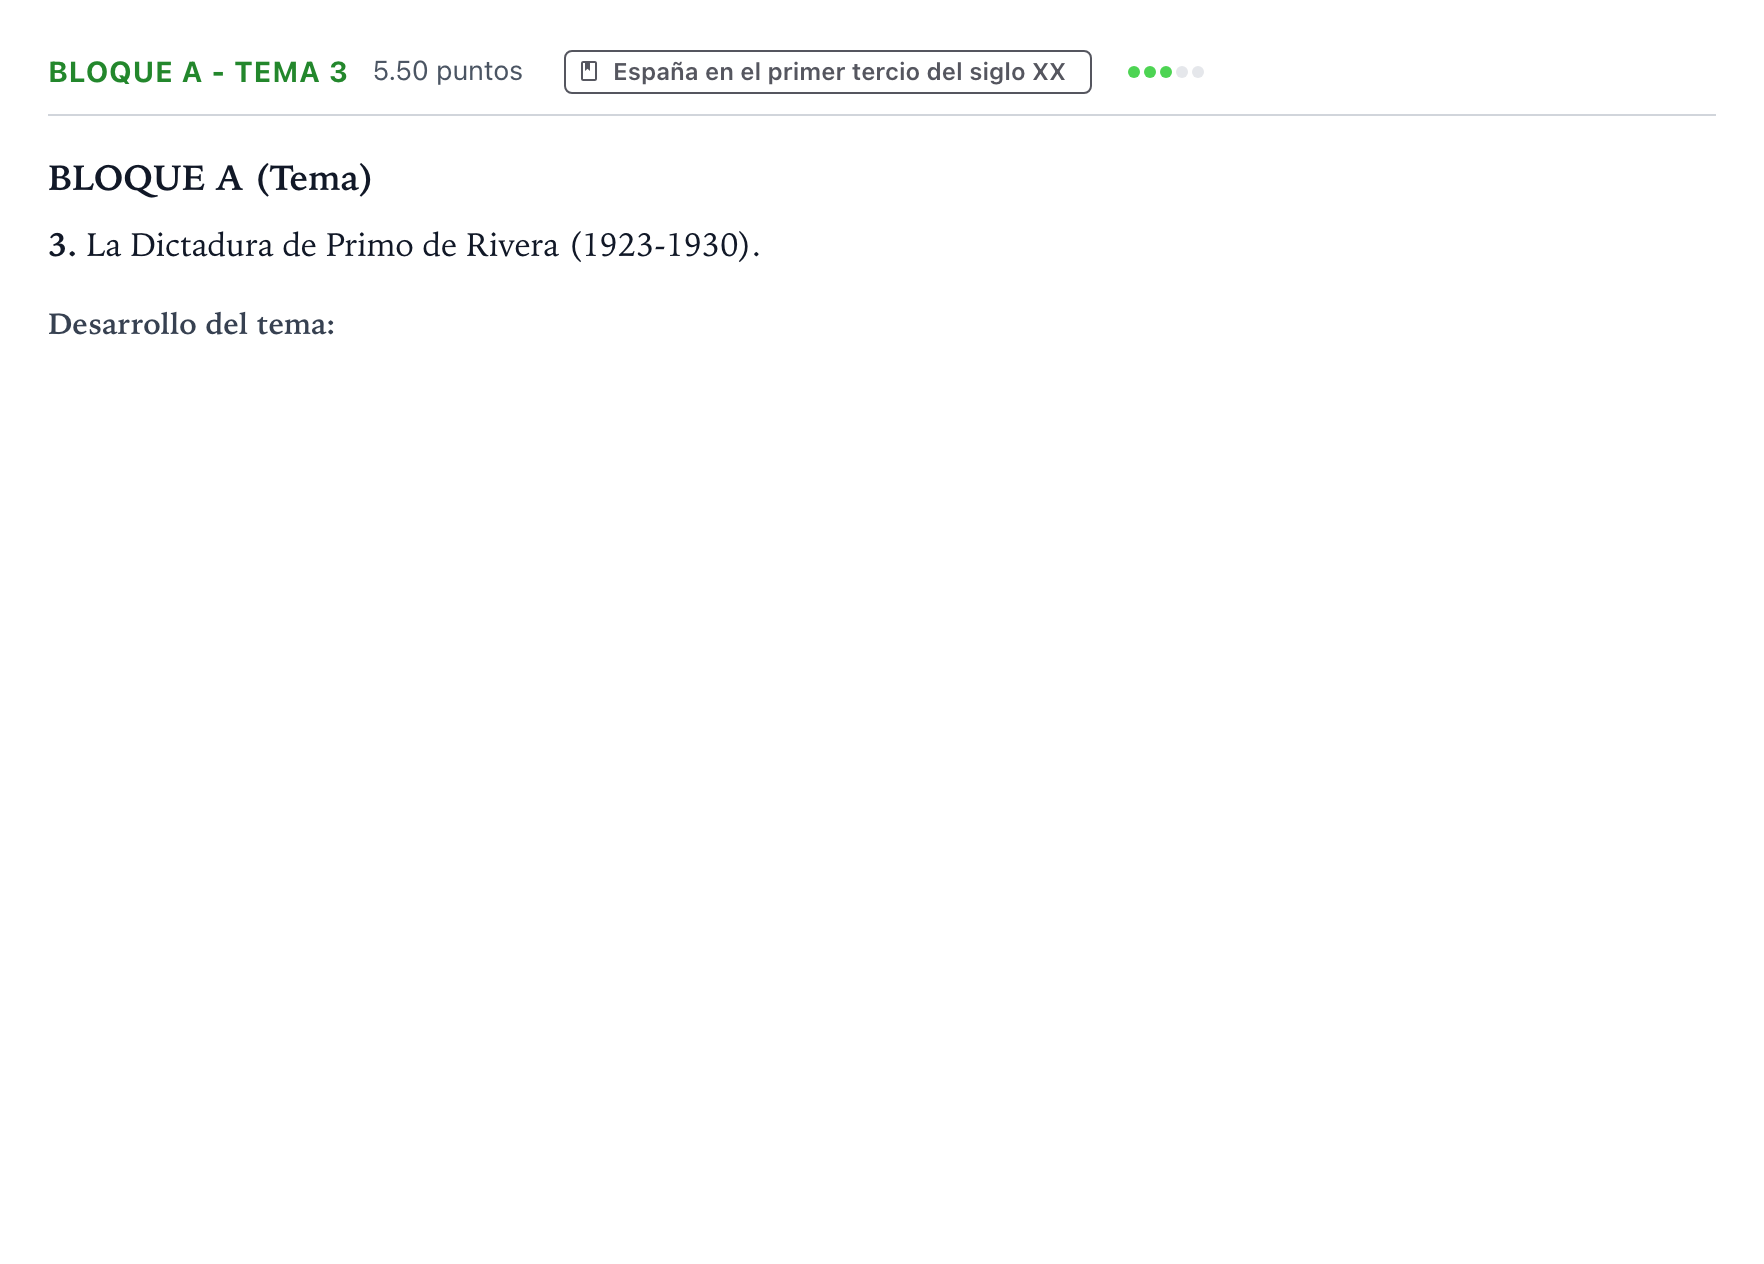Open the 'España en el primer tercio del siglo XX' tag
Image resolution: width=1764 pixels, height=1264 pixels.
tap(828, 72)
